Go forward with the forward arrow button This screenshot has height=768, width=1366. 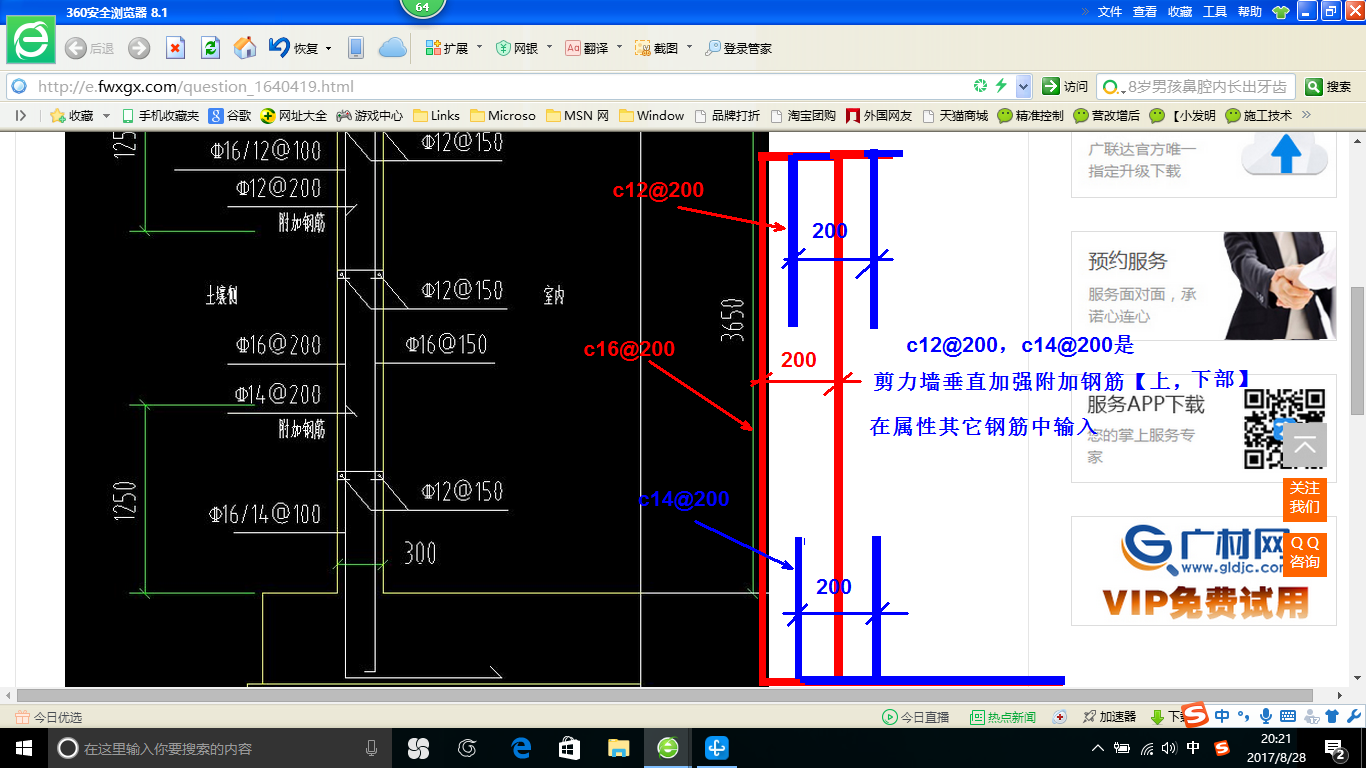tap(139, 48)
